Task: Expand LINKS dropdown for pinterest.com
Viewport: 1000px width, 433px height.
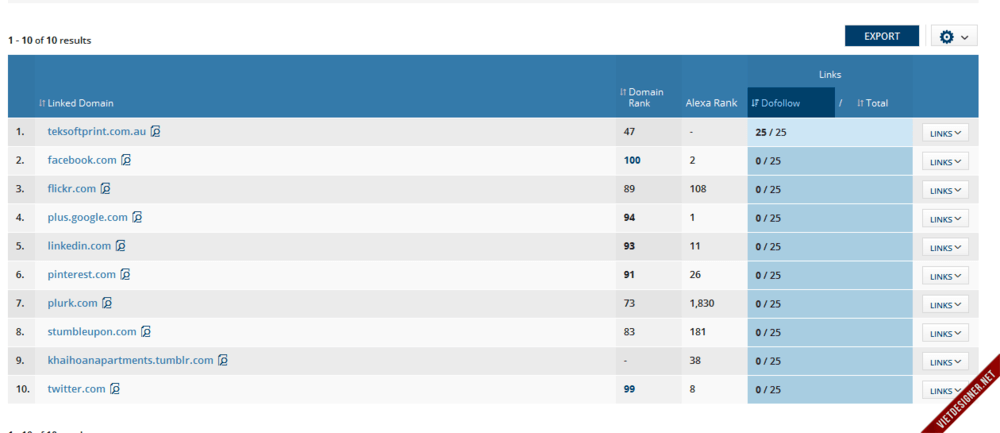Action: coord(945,276)
